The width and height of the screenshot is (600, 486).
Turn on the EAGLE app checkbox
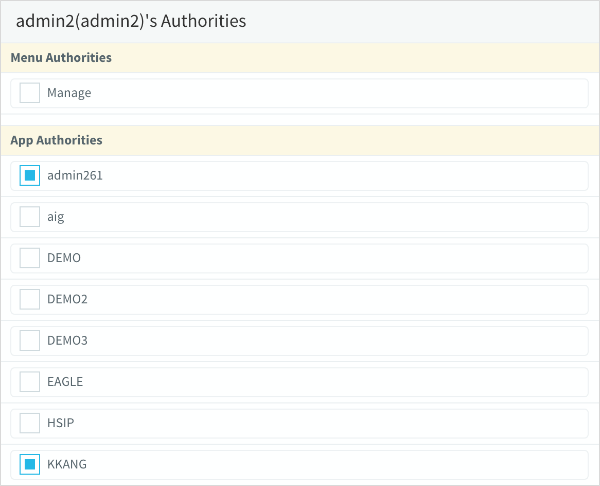30,381
